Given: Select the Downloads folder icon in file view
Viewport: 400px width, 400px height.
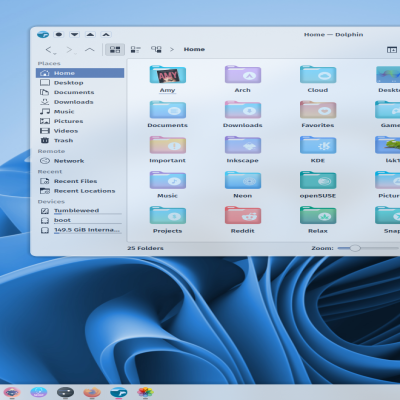Looking at the screenshot, I should (x=243, y=110).
